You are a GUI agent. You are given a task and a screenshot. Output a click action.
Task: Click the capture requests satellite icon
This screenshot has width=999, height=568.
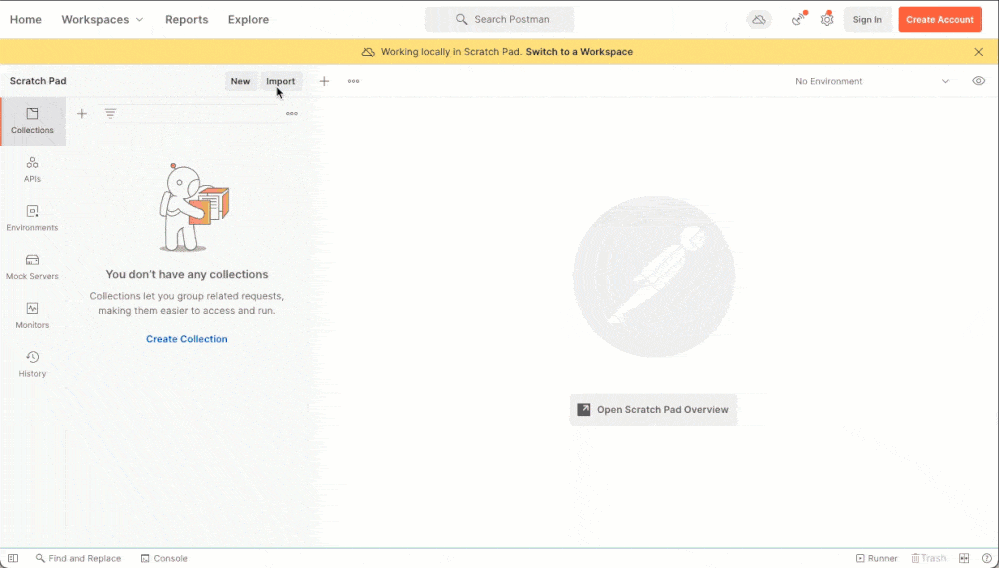(x=799, y=20)
